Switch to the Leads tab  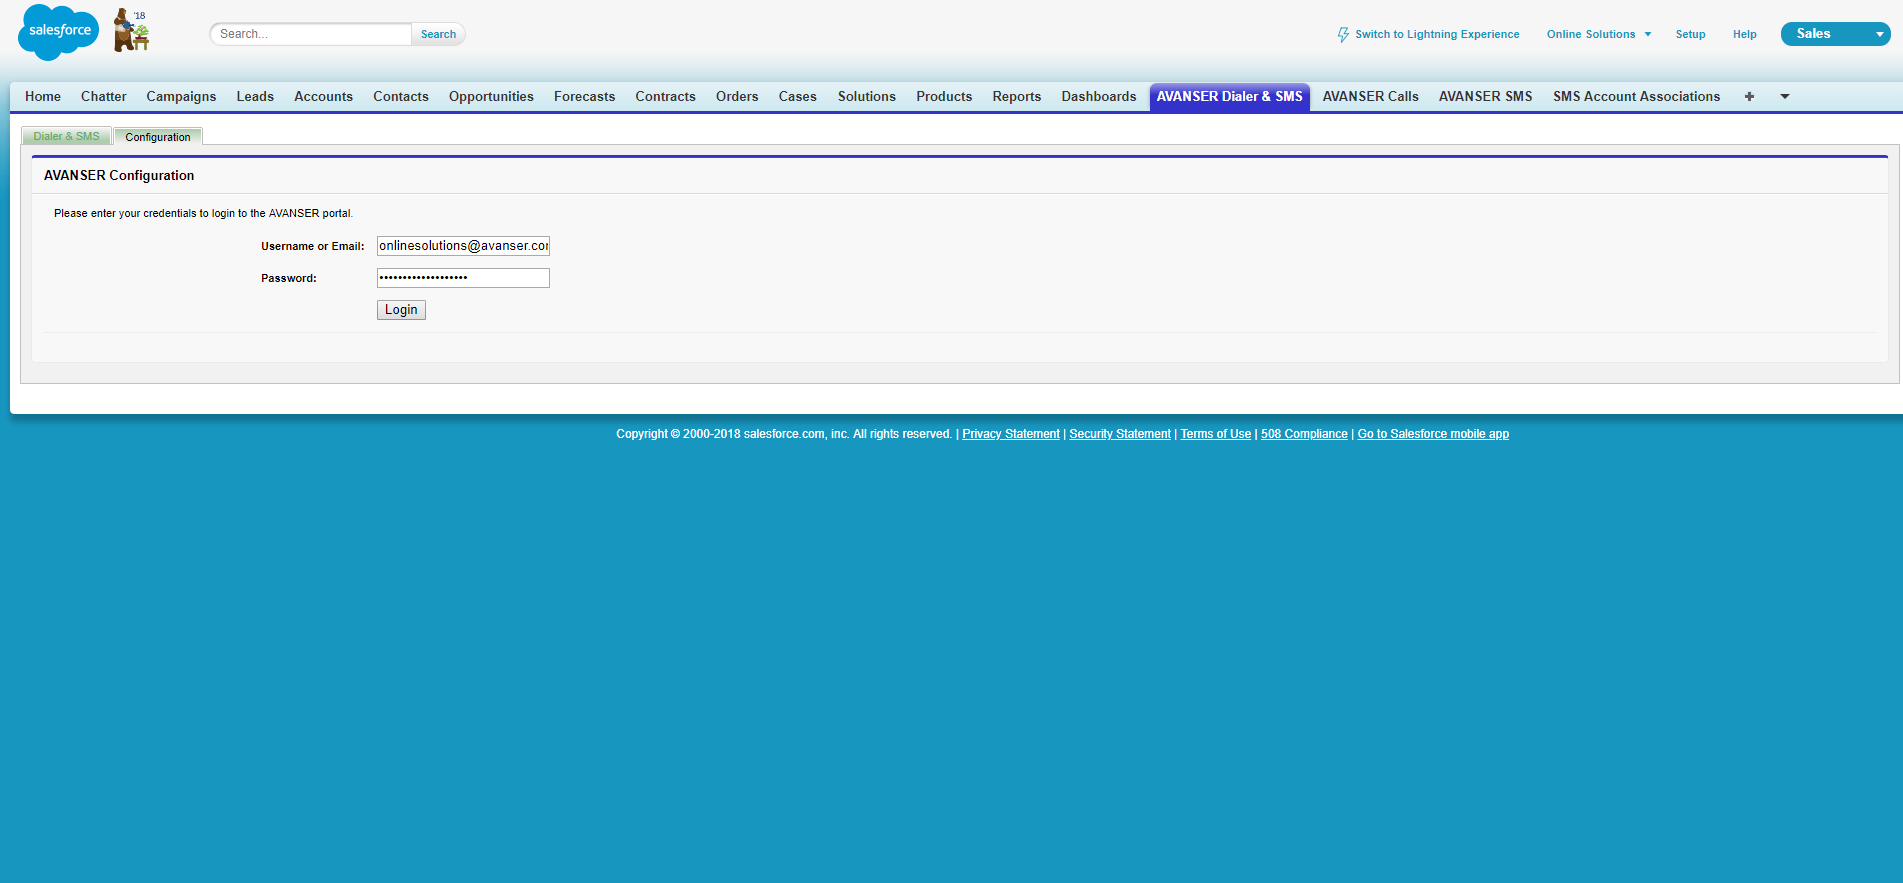pos(255,97)
